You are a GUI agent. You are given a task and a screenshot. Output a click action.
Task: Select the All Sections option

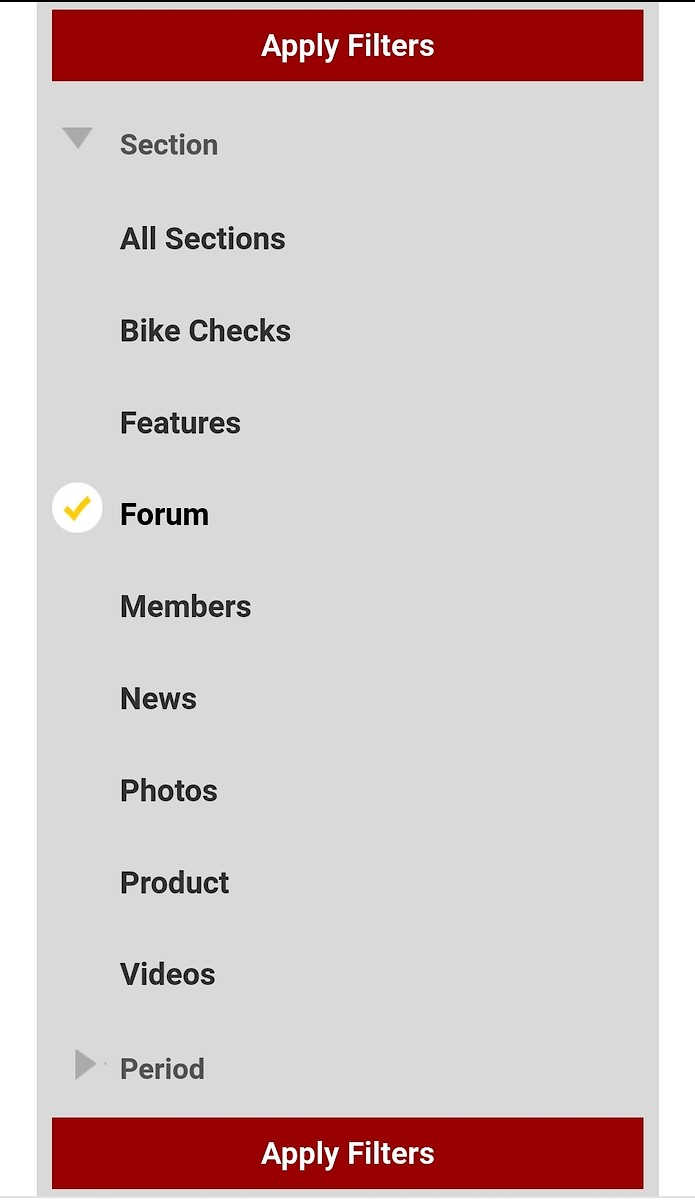pos(203,239)
